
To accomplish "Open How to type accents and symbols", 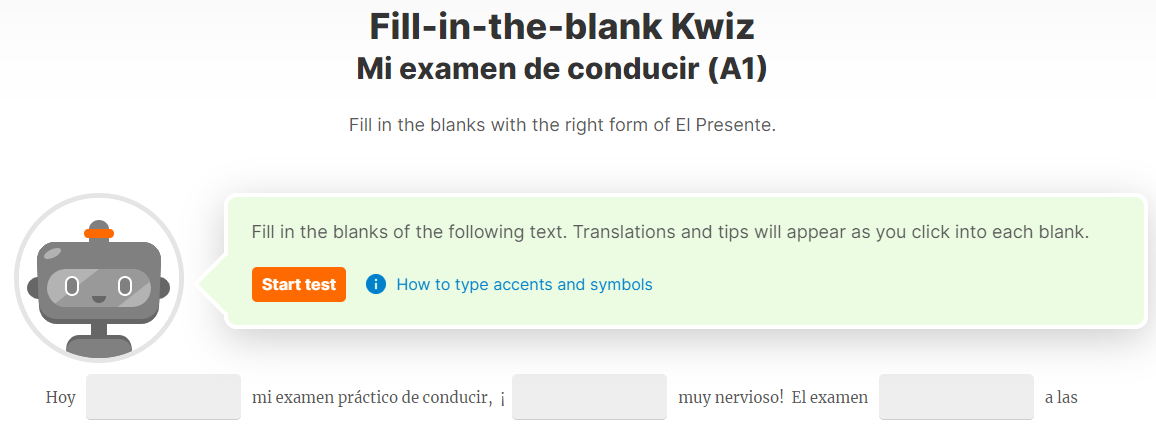I will click(524, 285).
